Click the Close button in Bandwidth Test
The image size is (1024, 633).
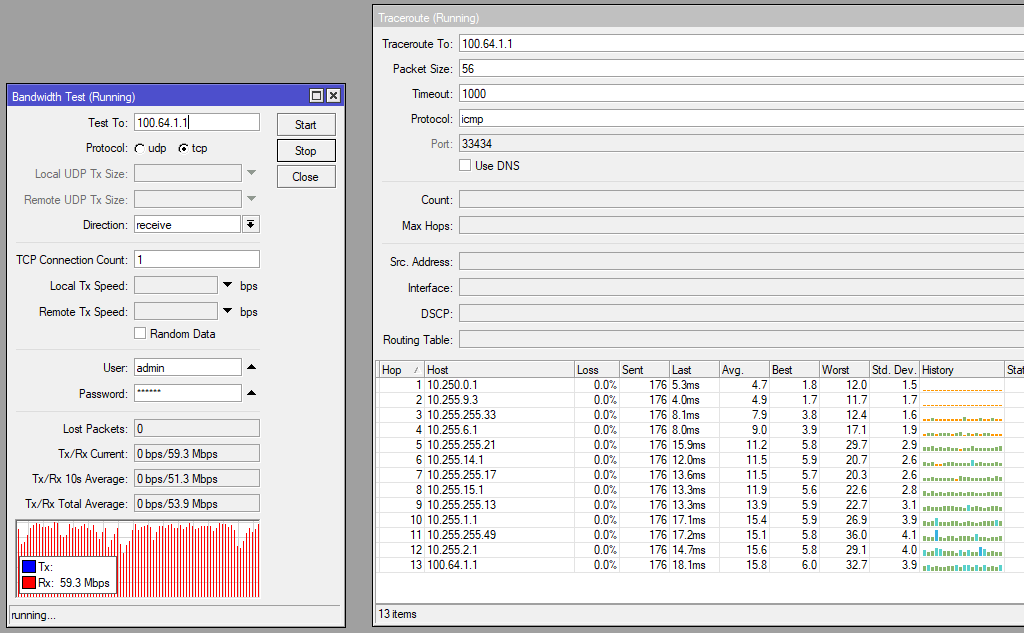pos(306,177)
